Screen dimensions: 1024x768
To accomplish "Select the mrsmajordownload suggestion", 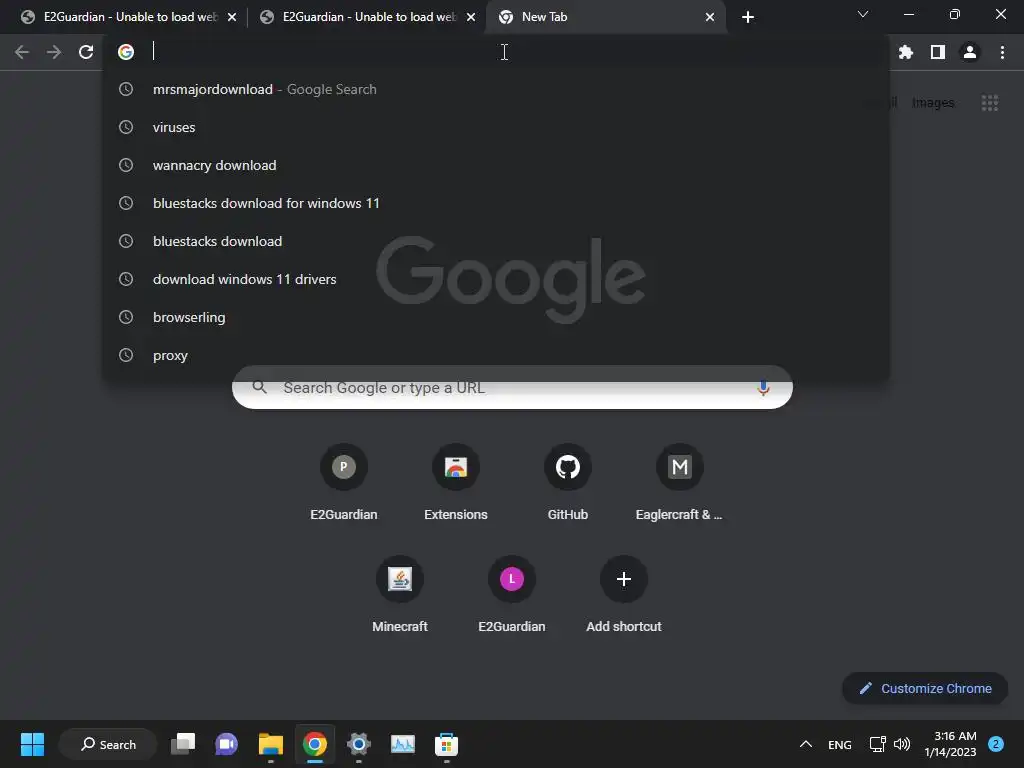I will (496, 89).
